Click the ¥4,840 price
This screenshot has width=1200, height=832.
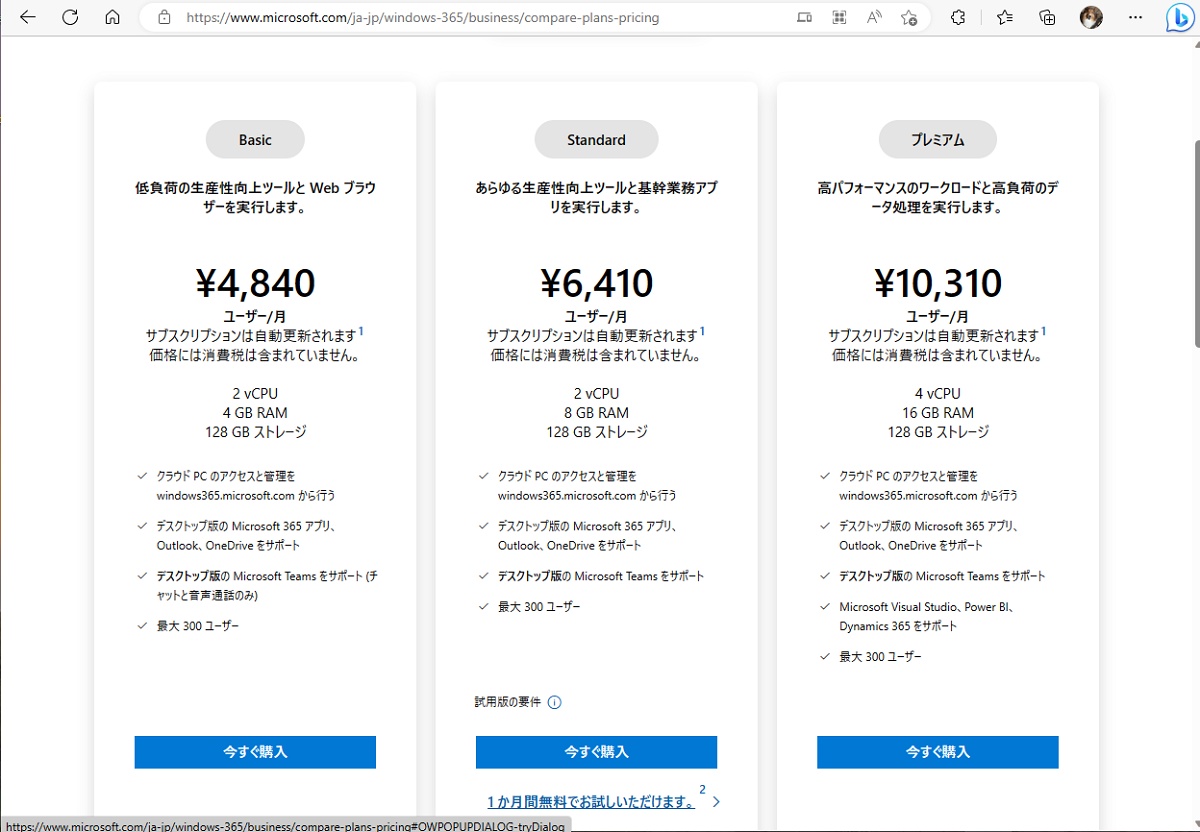coord(255,284)
